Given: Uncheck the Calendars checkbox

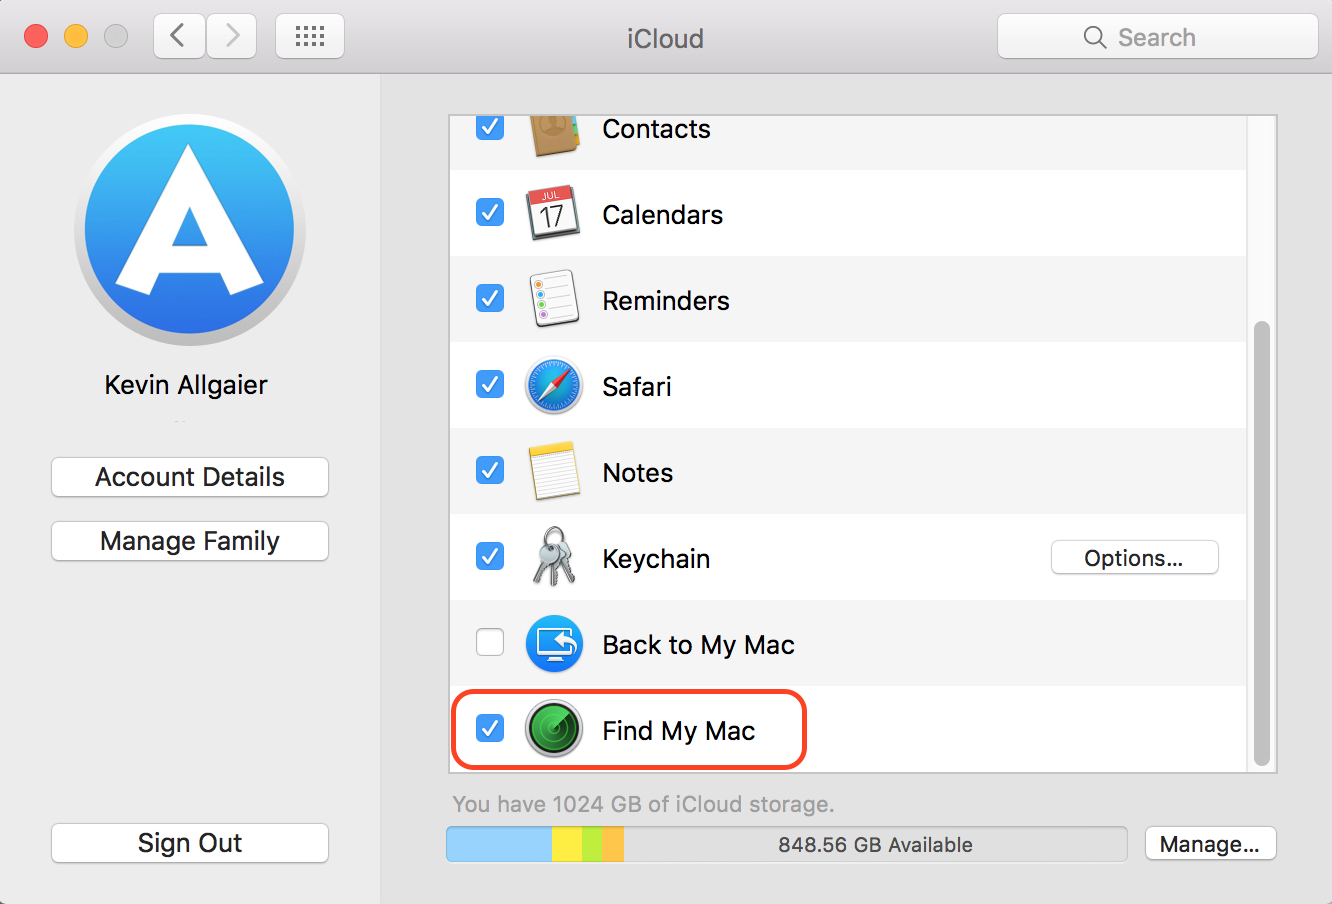Looking at the screenshot, I should point(490,212).
